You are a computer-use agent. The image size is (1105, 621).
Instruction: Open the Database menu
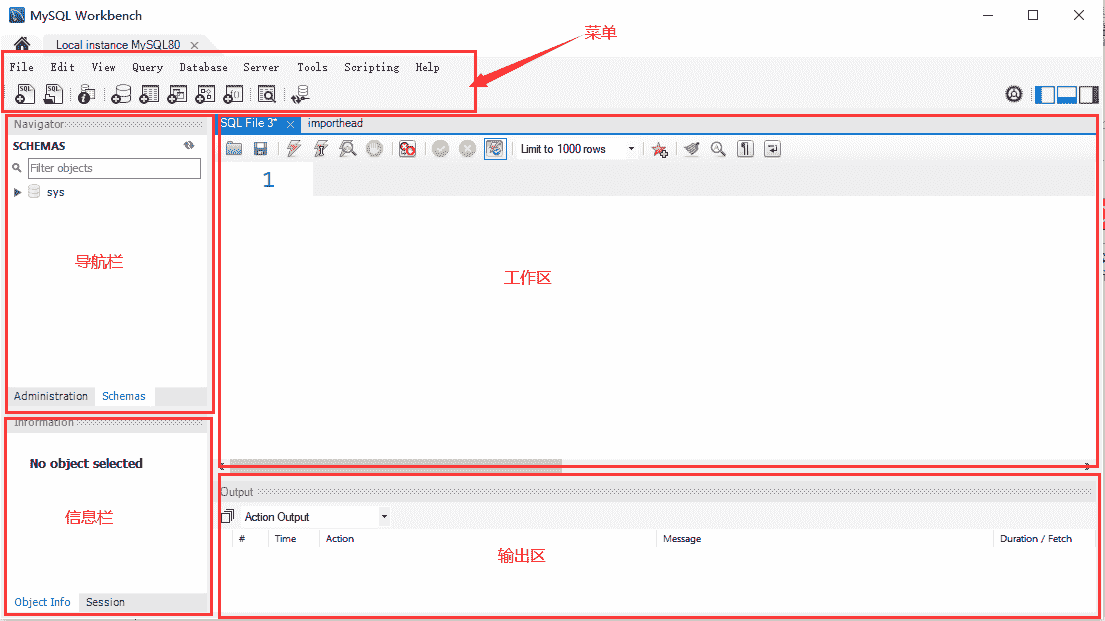point(203,67)
